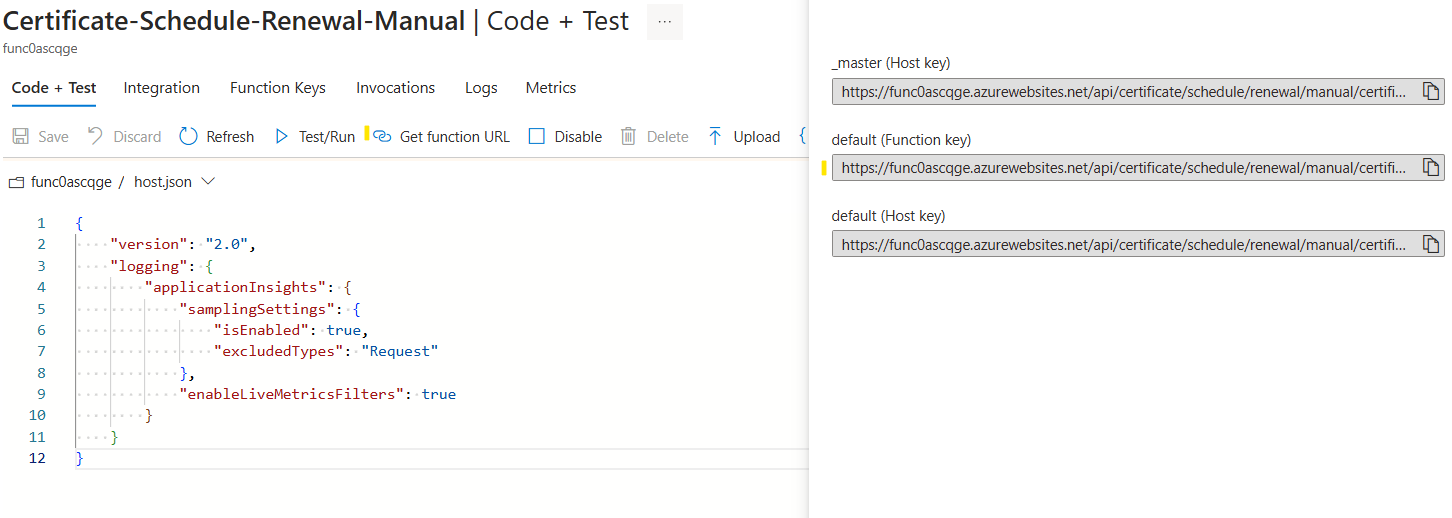Click the "_master (Host key)" label
1452x518 pixels.
coord(891,63)
